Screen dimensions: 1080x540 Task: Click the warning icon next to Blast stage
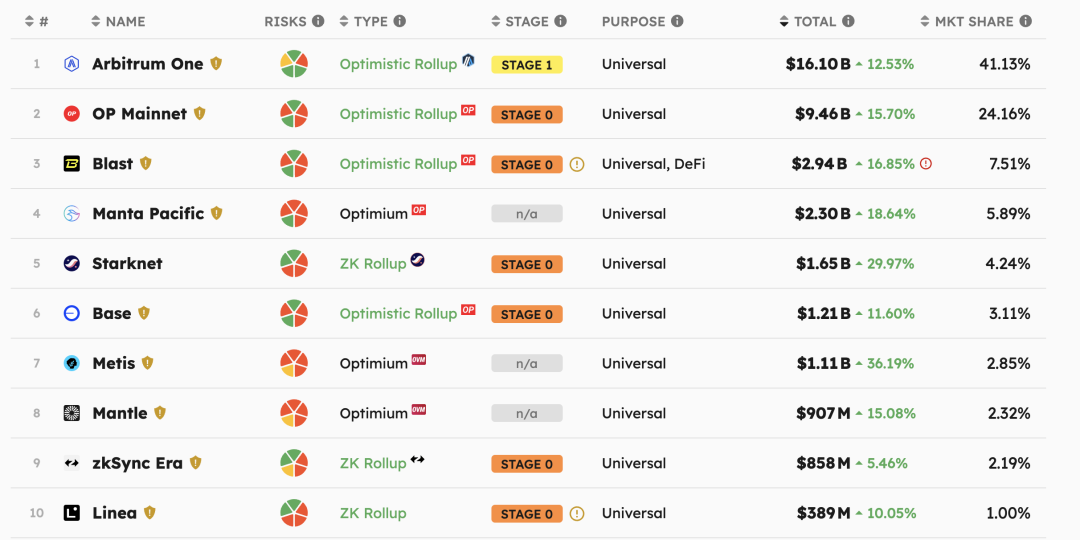(x=577, y=165)
